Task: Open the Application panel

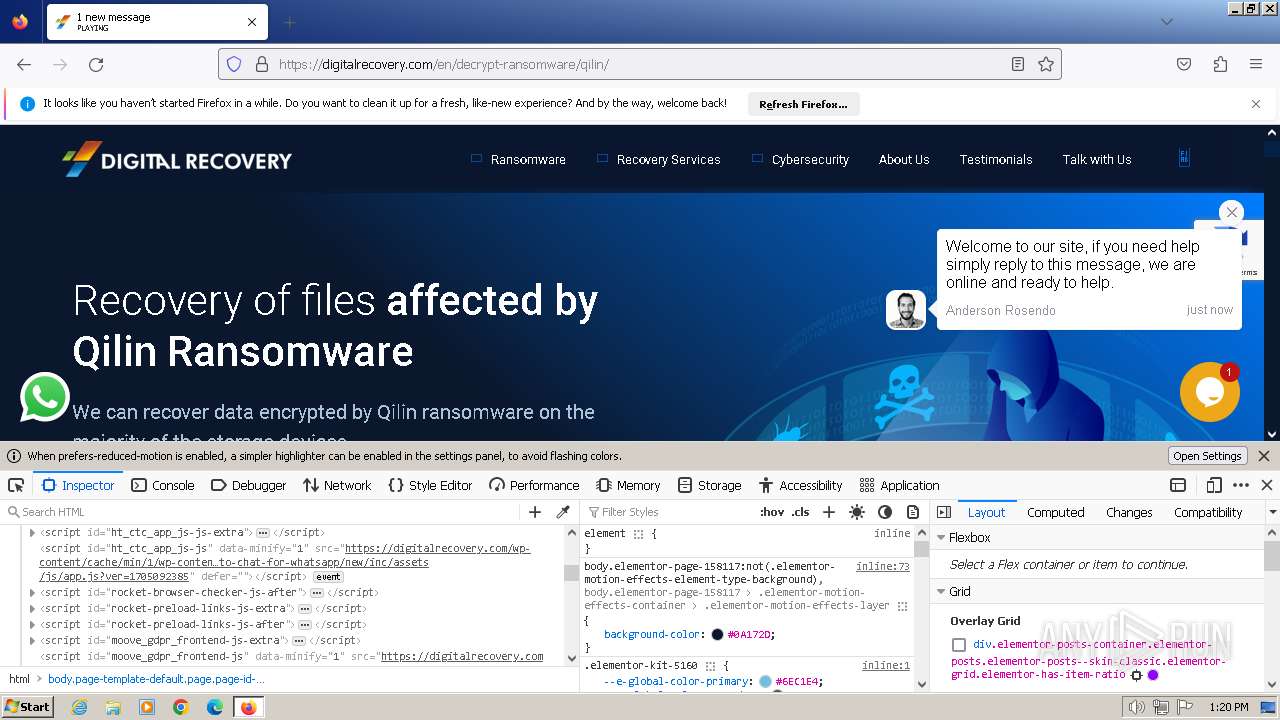Action: [899, 485]
